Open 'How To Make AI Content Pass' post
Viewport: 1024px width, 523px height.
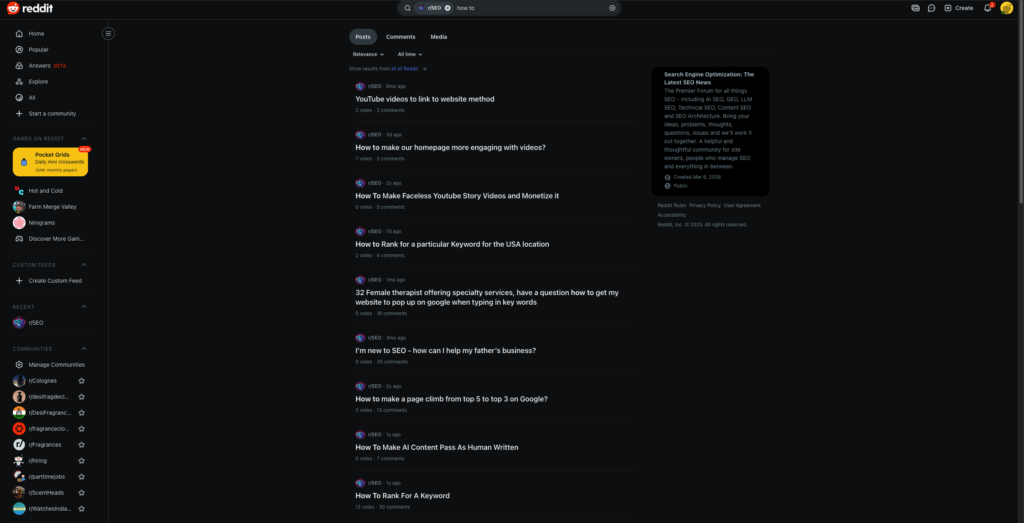[437, 447]
